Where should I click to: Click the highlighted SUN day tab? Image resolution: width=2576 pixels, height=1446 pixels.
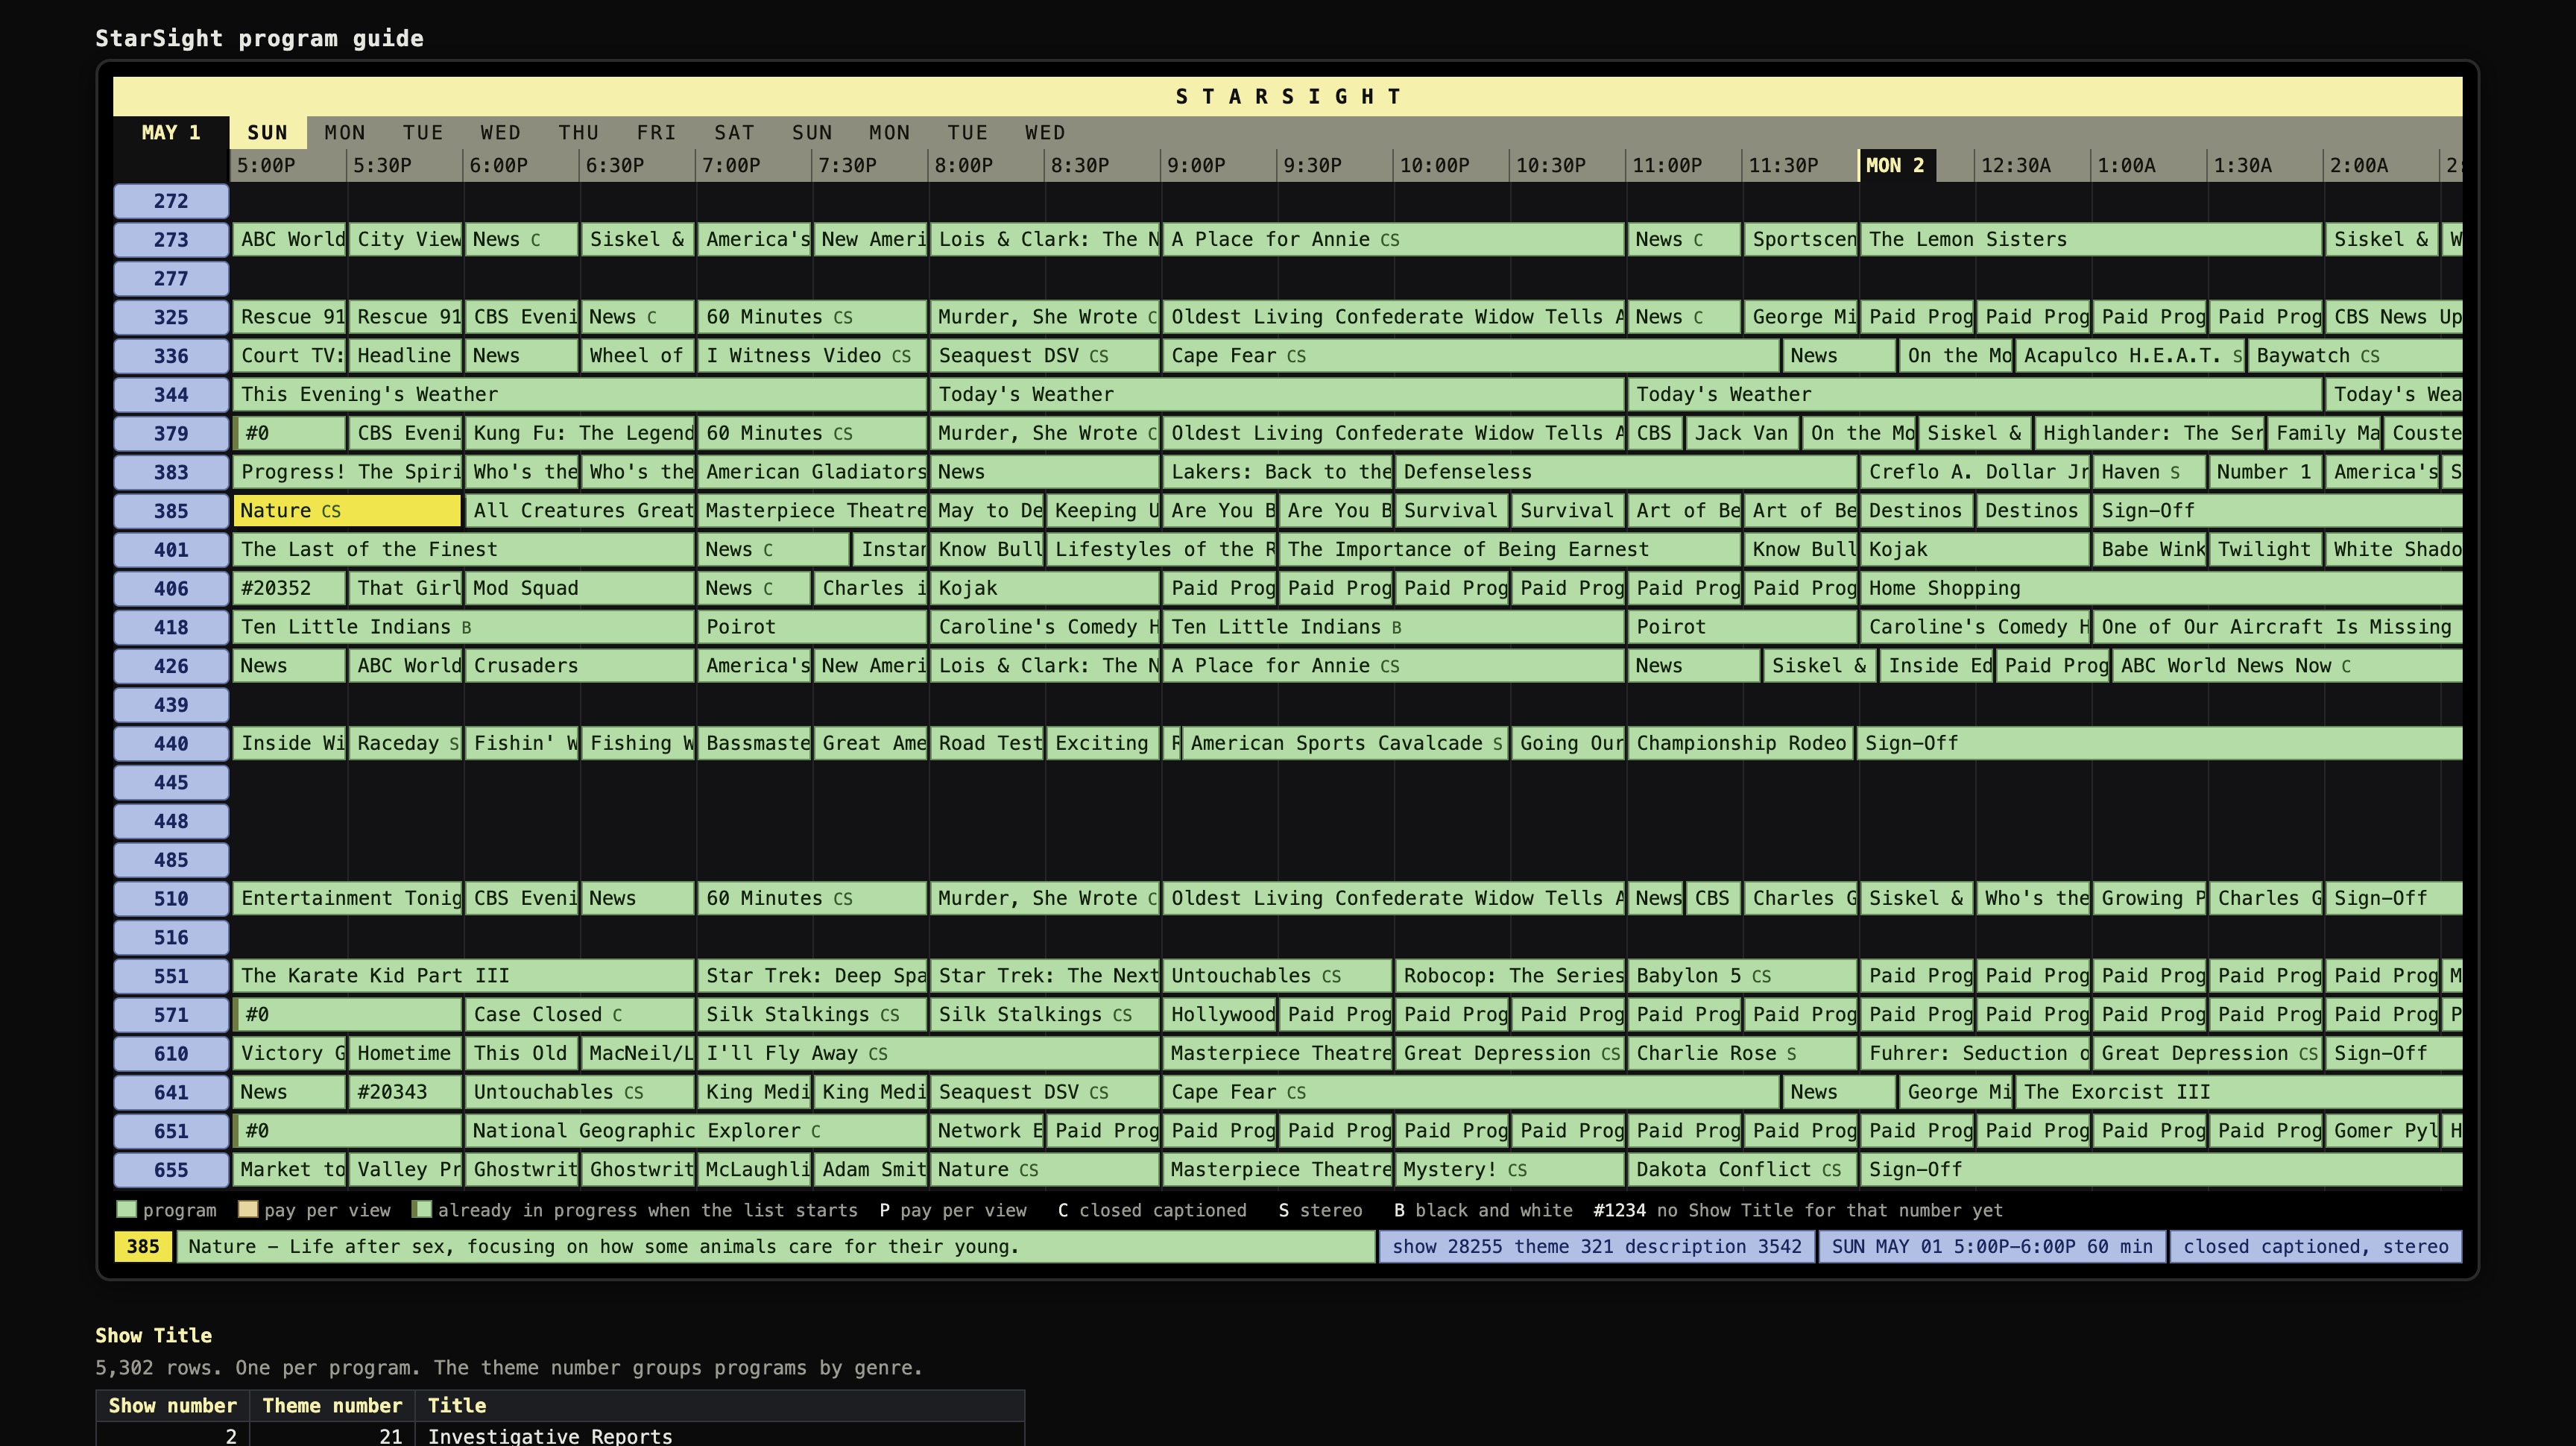(x=267, y=132)
